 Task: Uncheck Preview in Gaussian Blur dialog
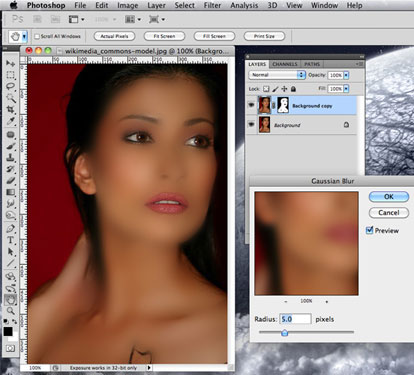pyautogui.click(x=369, y=230)
